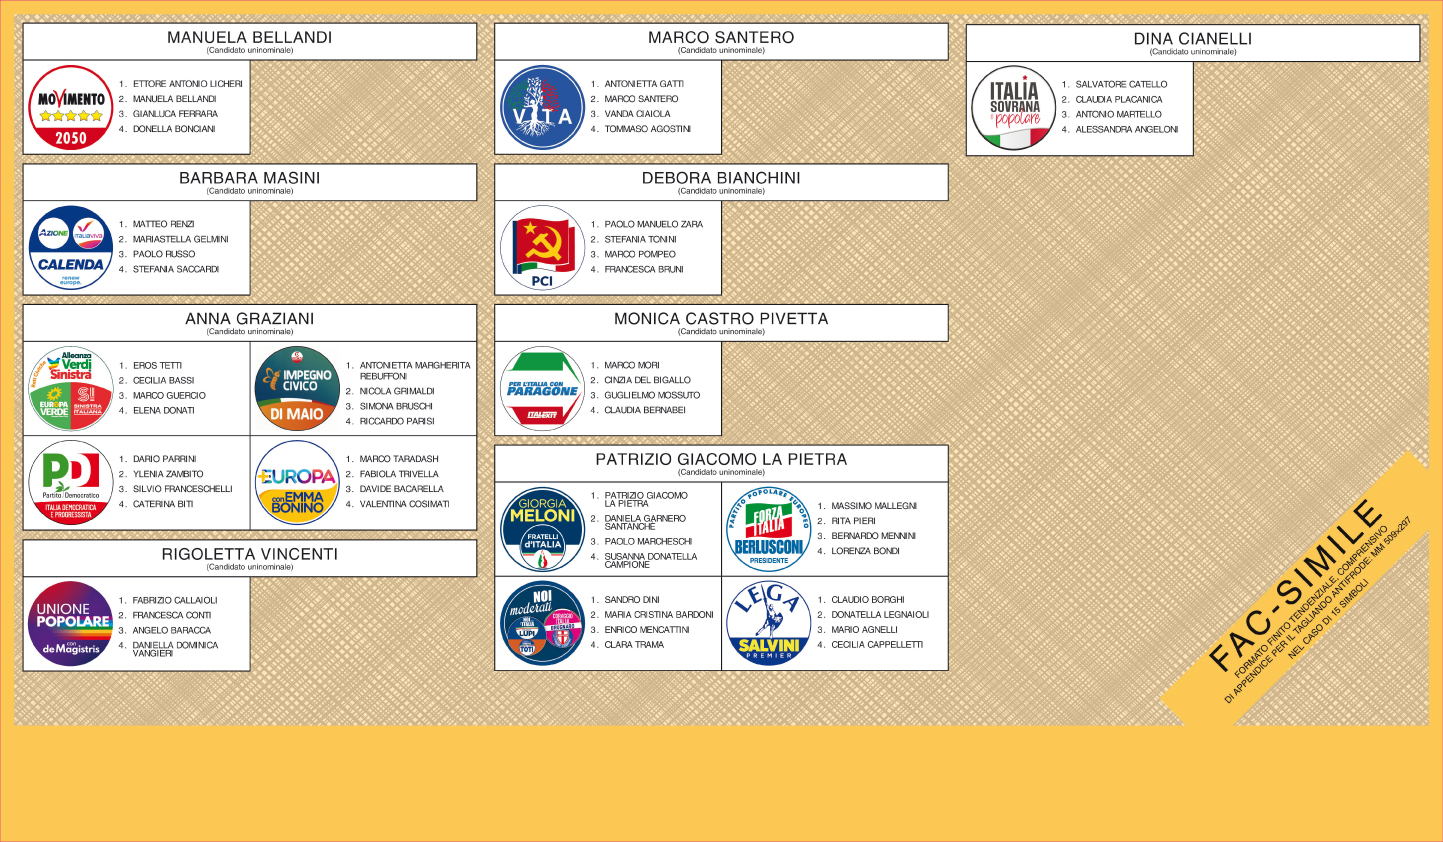The width and height of the screenshot is (1443, 842).
Task: Click the Alleanza Verdi Sinistra logo
Action: (70, 389)
